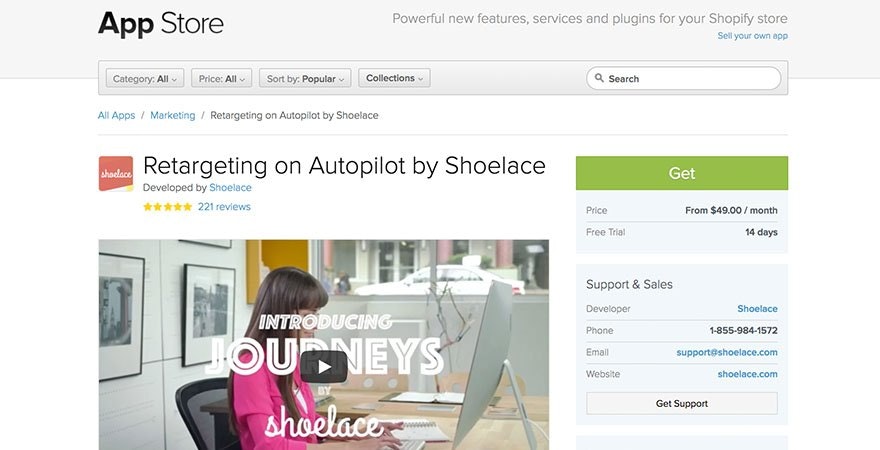Click the five-star rating icons
880x450 pixels.
coord(167,206)
